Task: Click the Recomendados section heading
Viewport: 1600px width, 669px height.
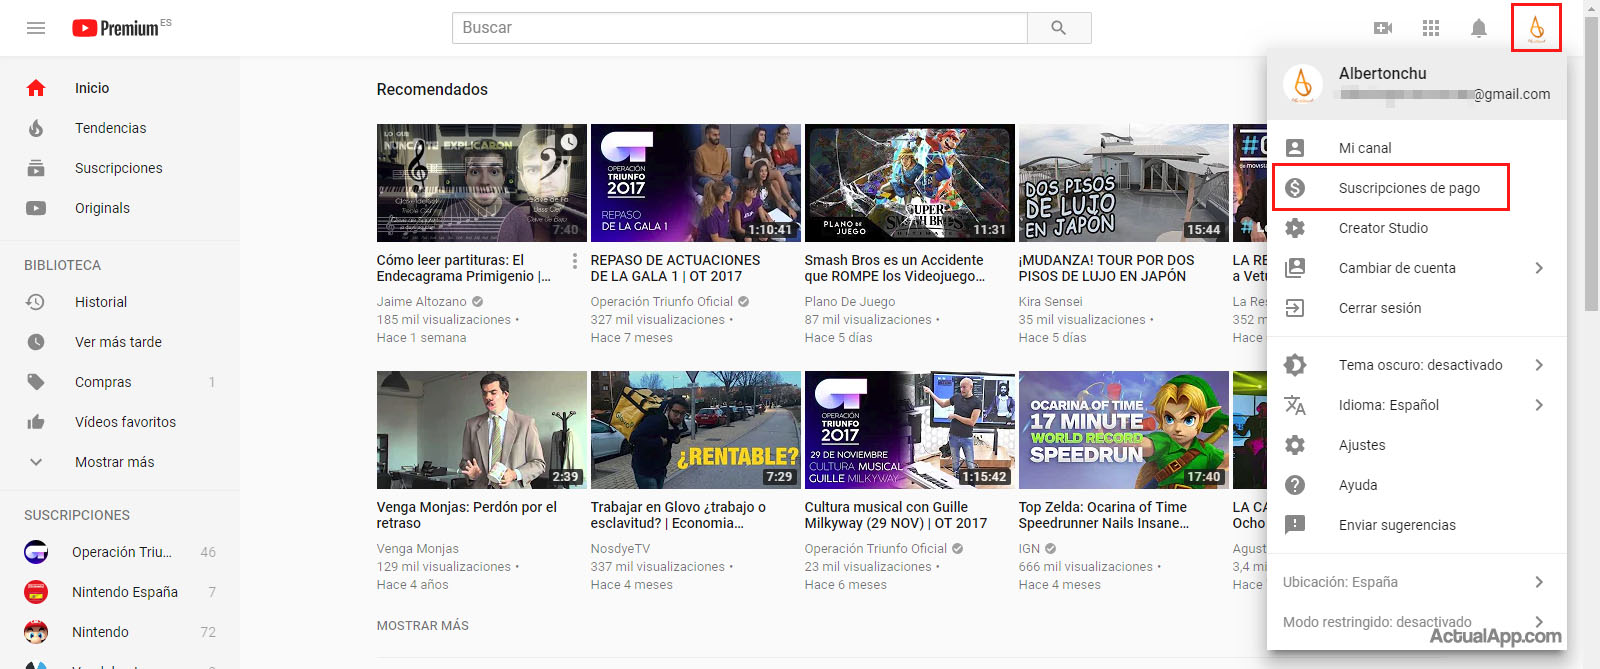Action: point(432,90)
